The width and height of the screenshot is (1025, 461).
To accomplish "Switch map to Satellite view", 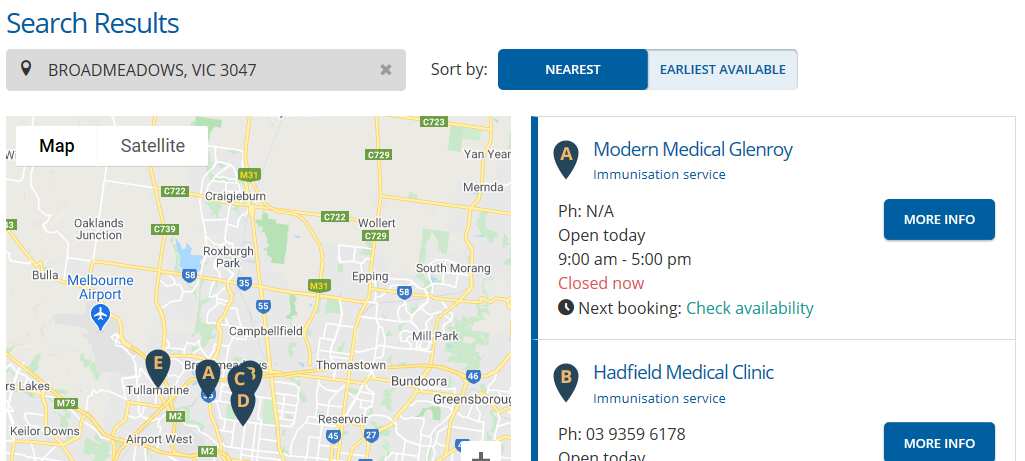I will (153, 146).
